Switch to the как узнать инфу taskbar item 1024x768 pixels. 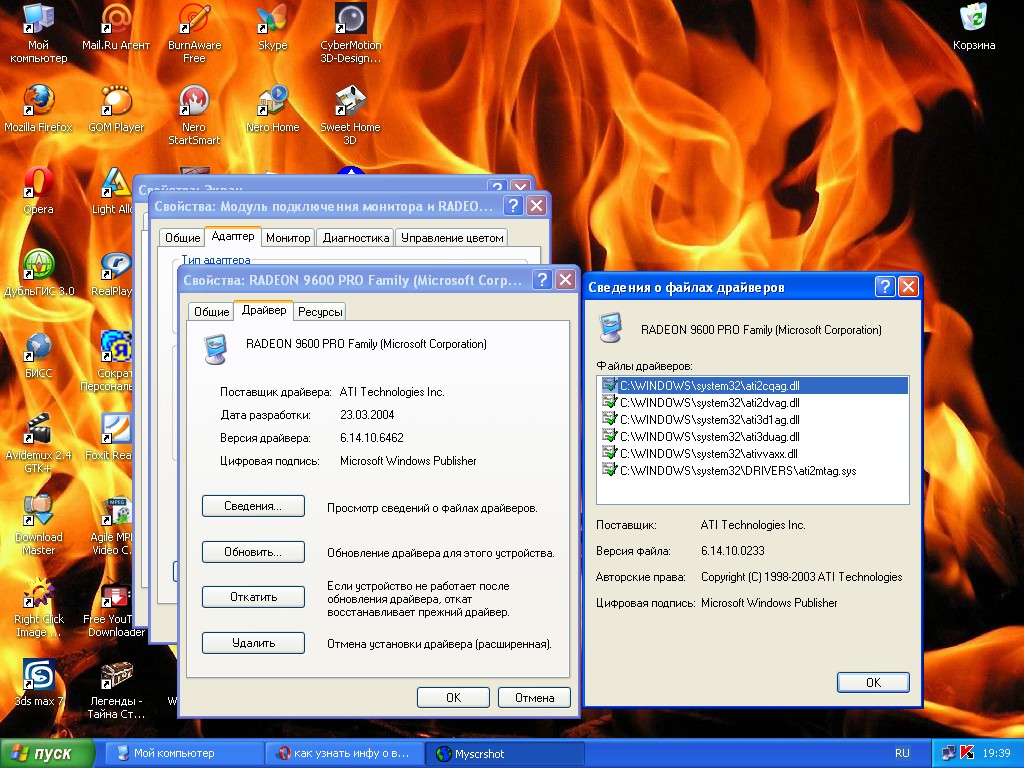click(344, 753)
